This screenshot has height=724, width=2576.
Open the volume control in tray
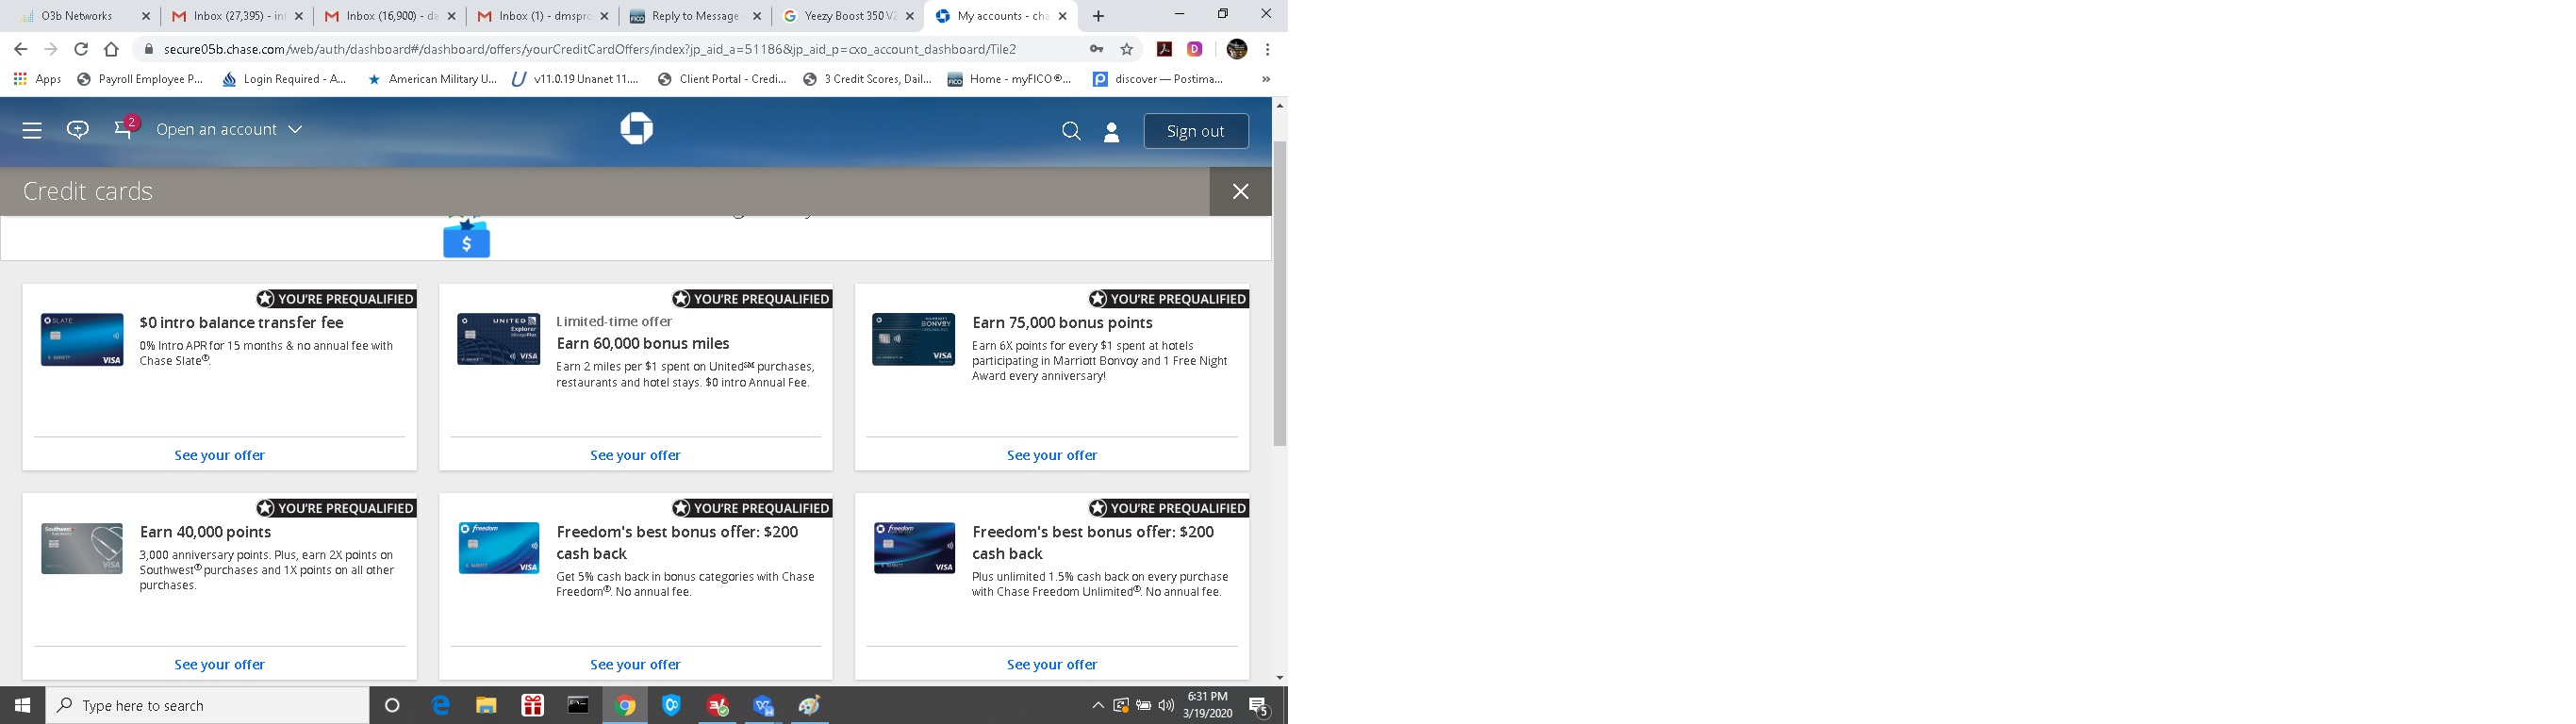pos(1166,705)
